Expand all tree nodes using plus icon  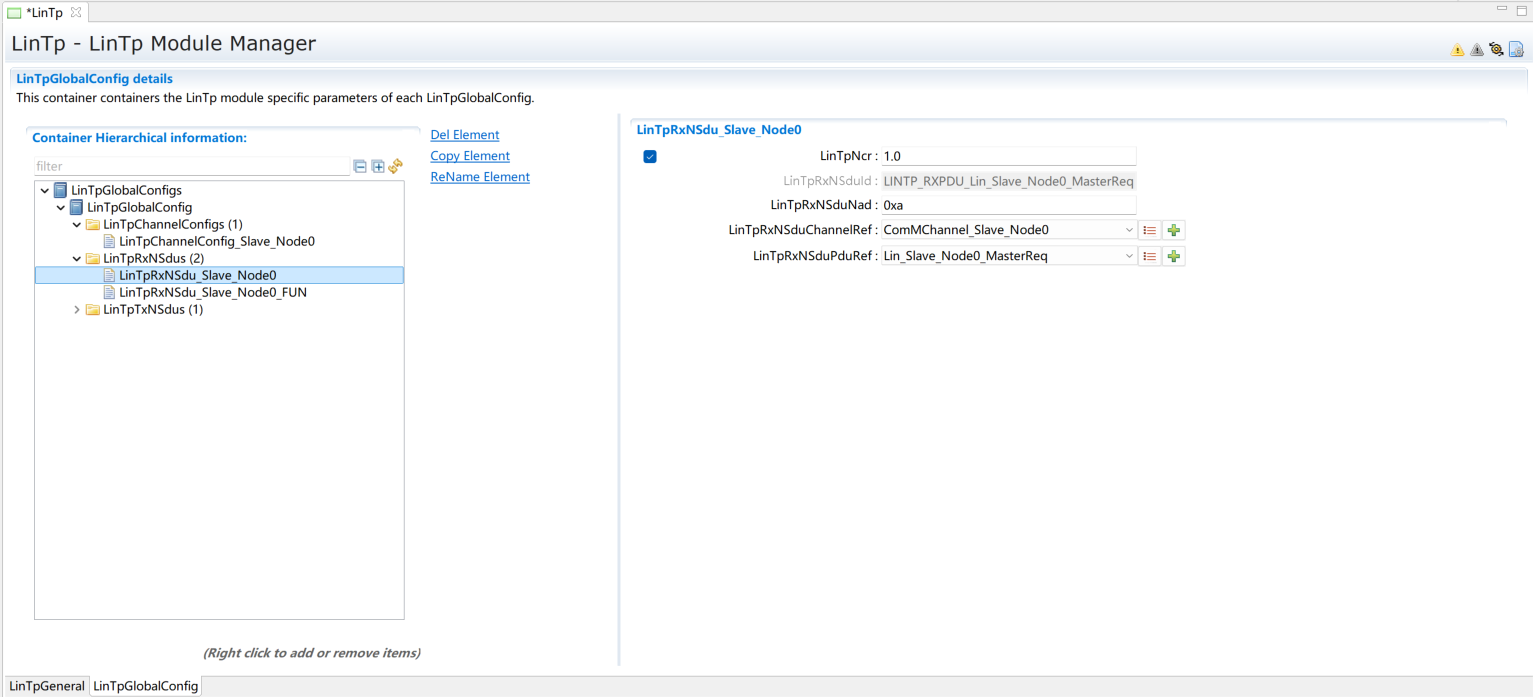[378, 167]
